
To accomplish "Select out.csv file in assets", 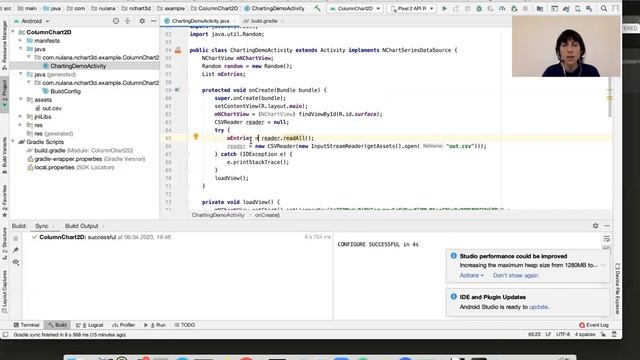I will click(52, 108).
